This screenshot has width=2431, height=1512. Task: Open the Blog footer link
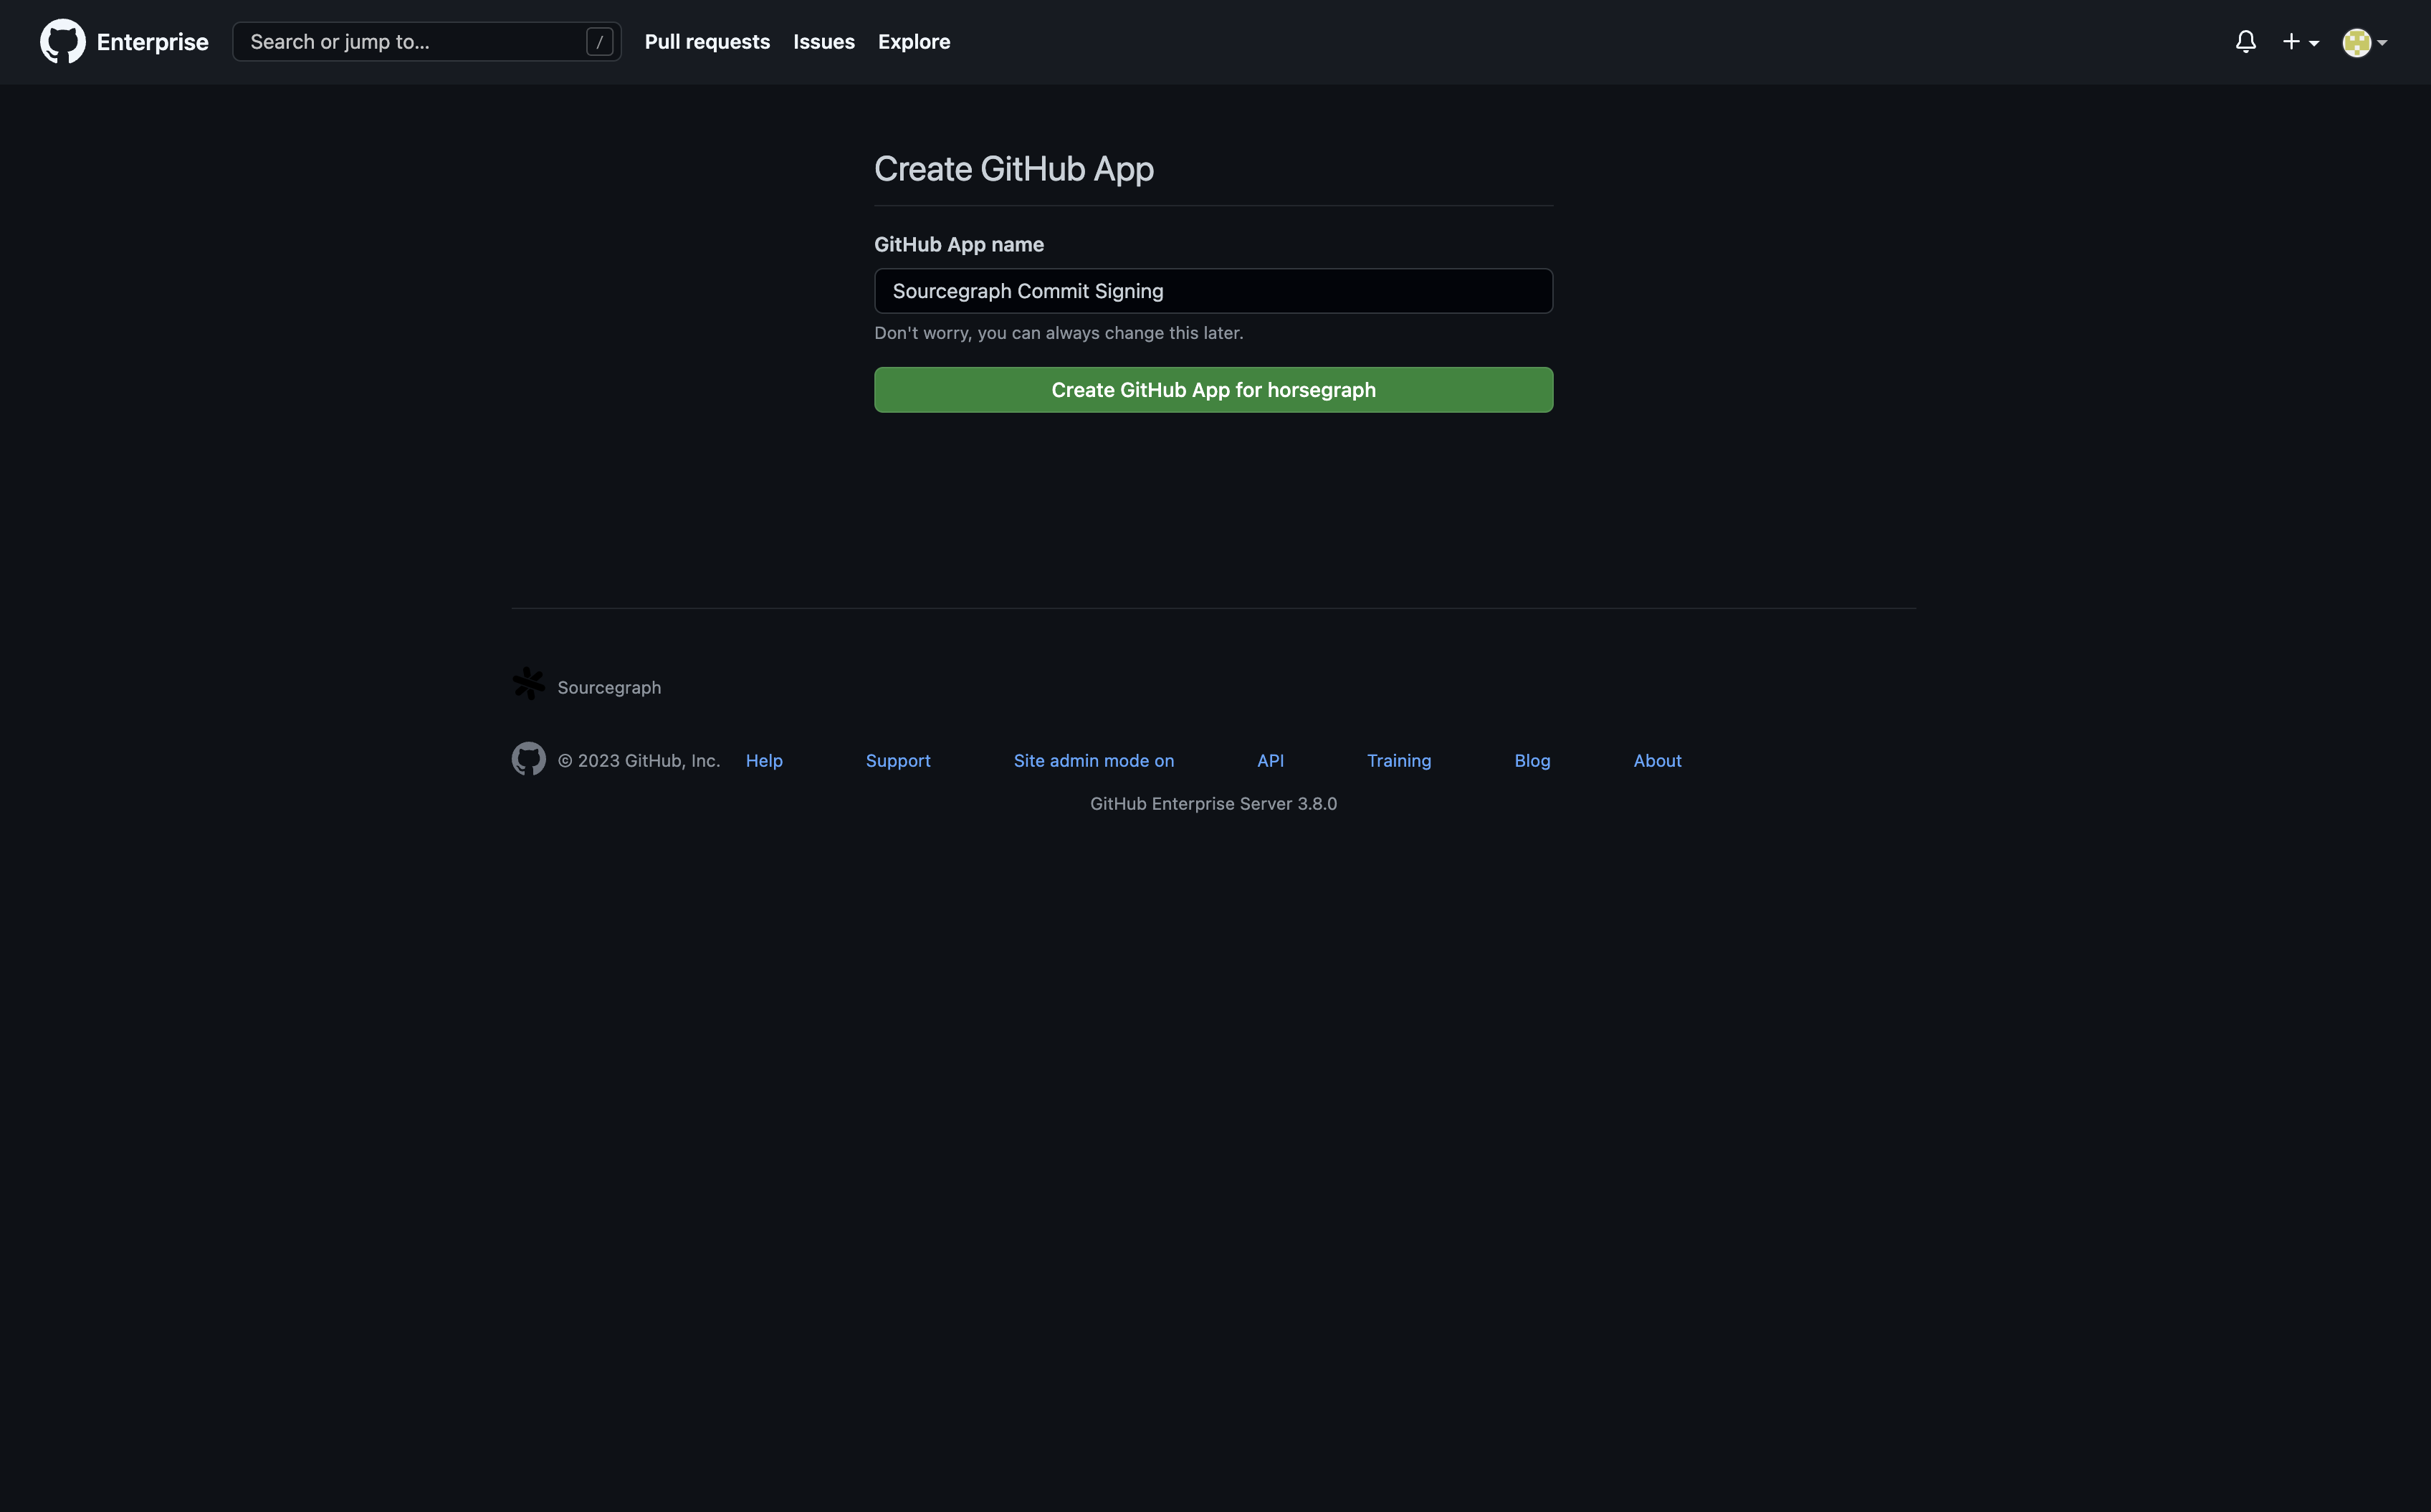tap(1532, 761)
